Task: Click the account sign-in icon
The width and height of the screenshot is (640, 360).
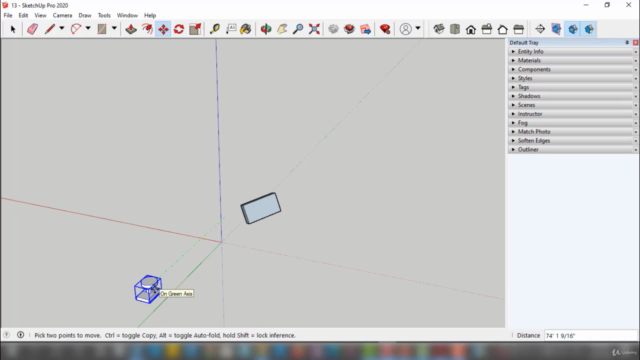Action: 406,29
